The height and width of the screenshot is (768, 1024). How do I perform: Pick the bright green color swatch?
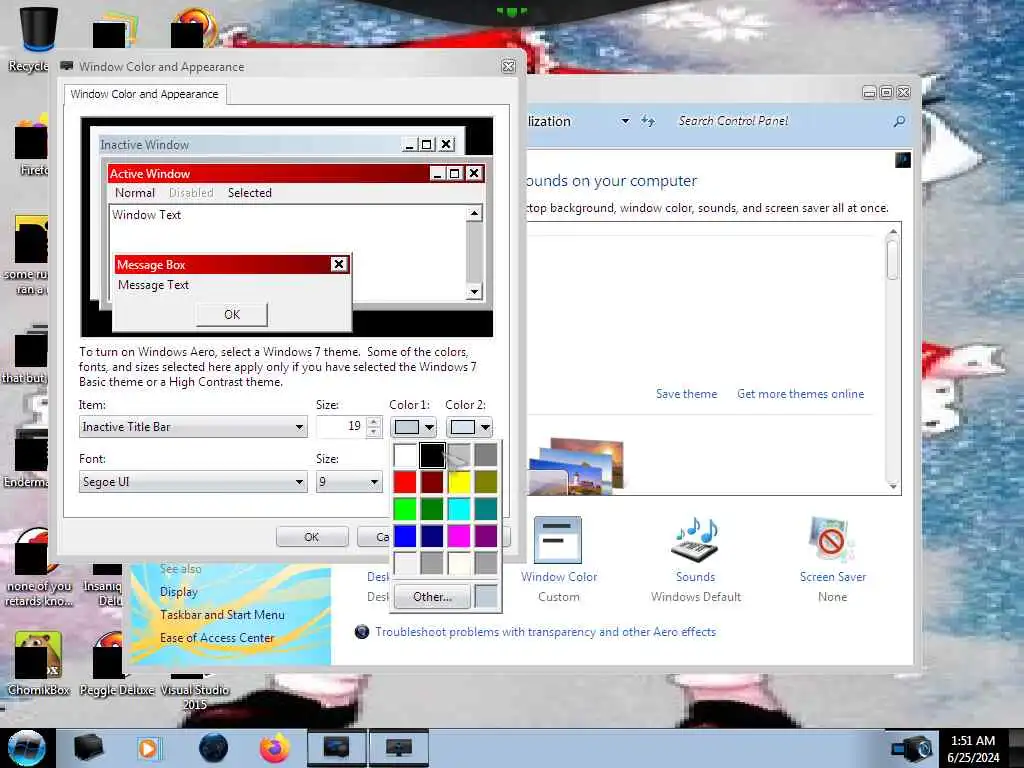[405, 509]
